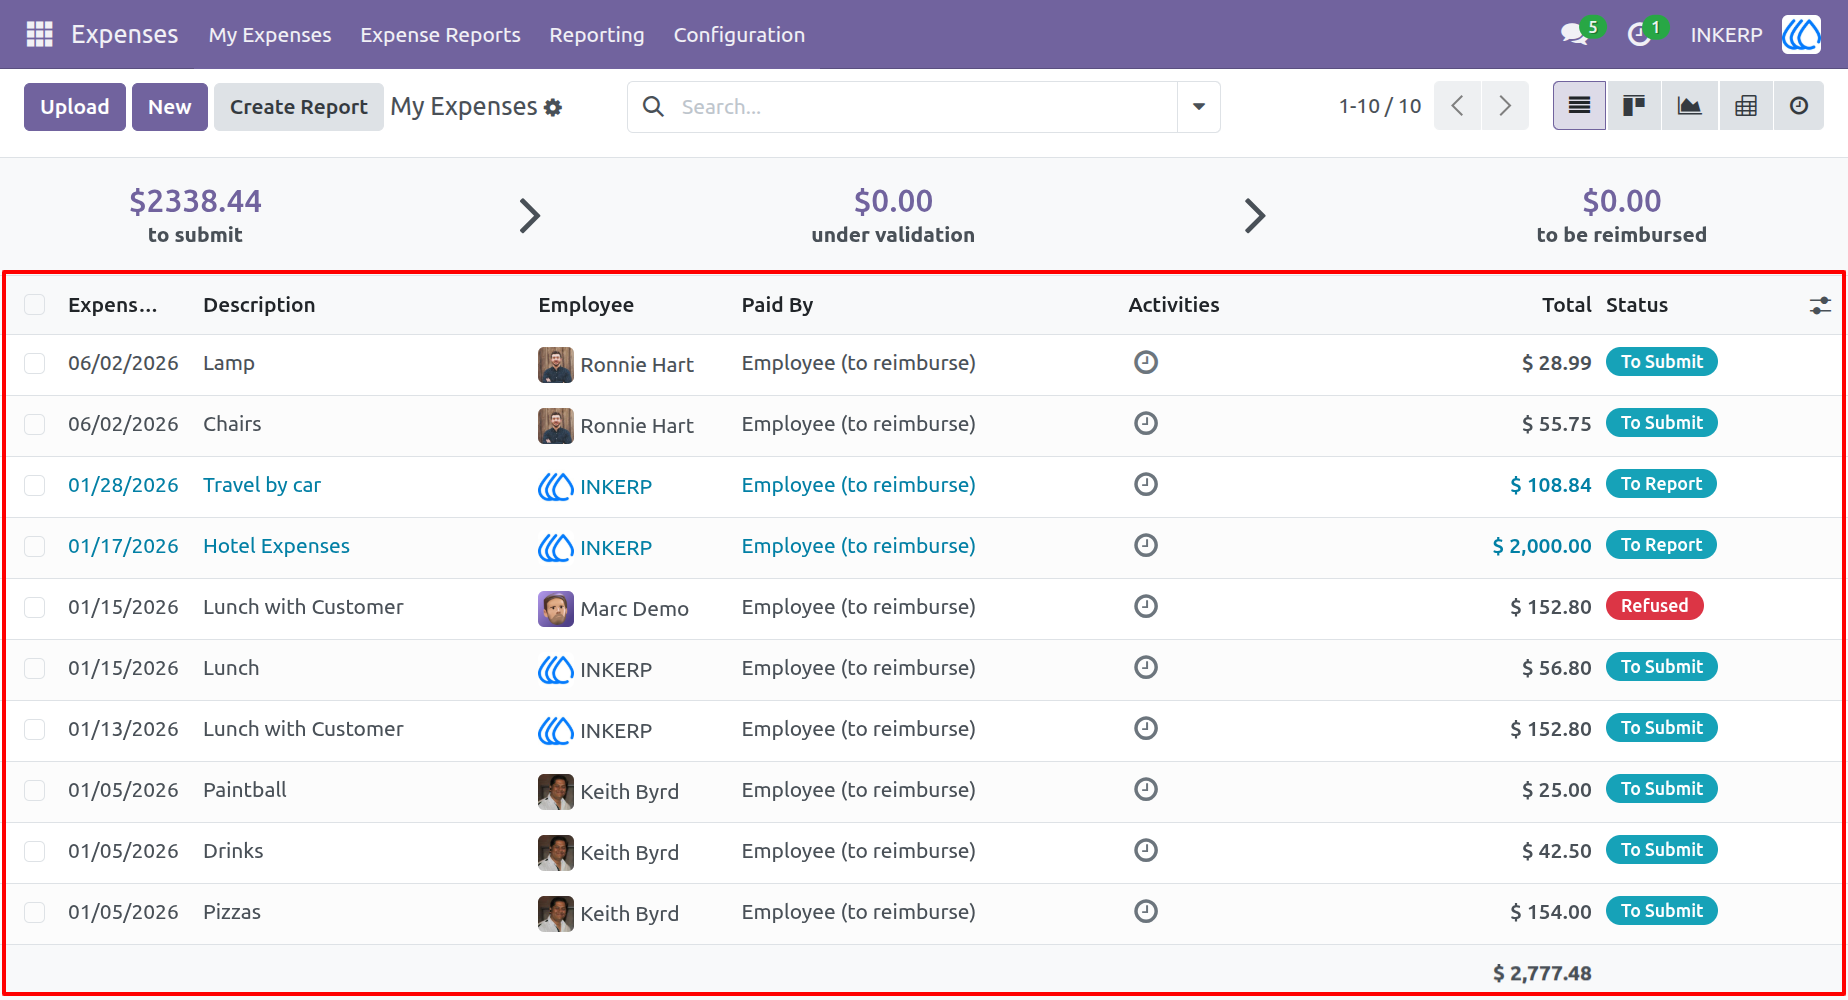Click the 1-10 / 10 pager counter

[1380, 106]
